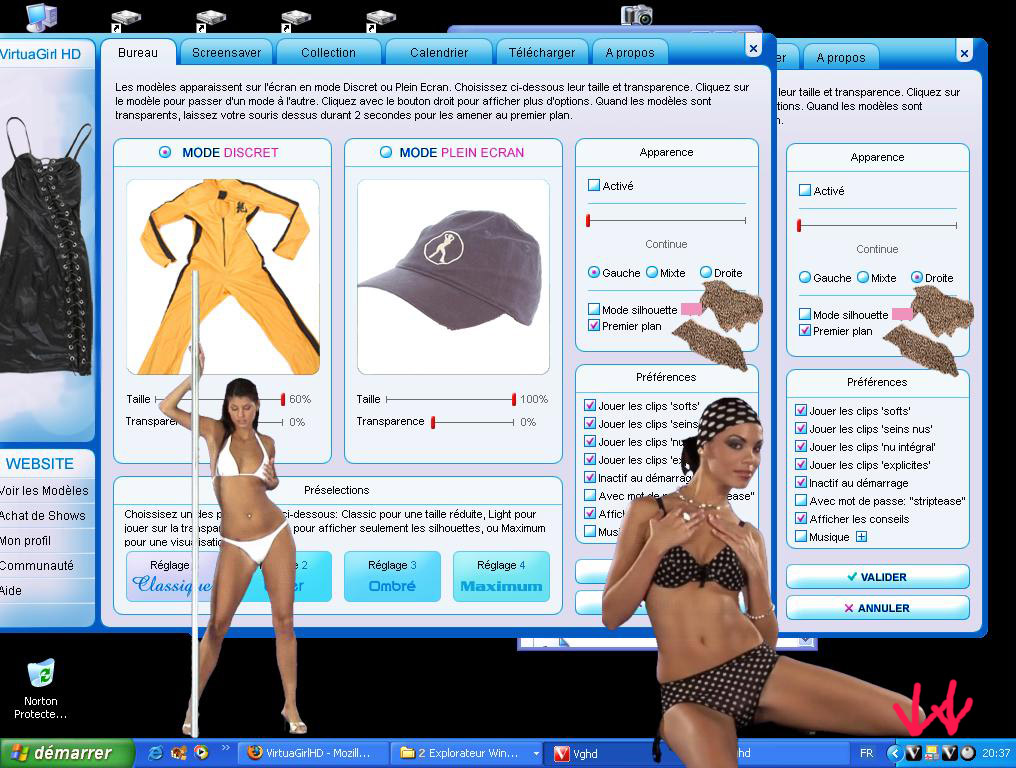This screenshot has height=768, width=1016.
Task: Apply Réglage 4 Maximum preset
Action: click(x=502, y=576)
